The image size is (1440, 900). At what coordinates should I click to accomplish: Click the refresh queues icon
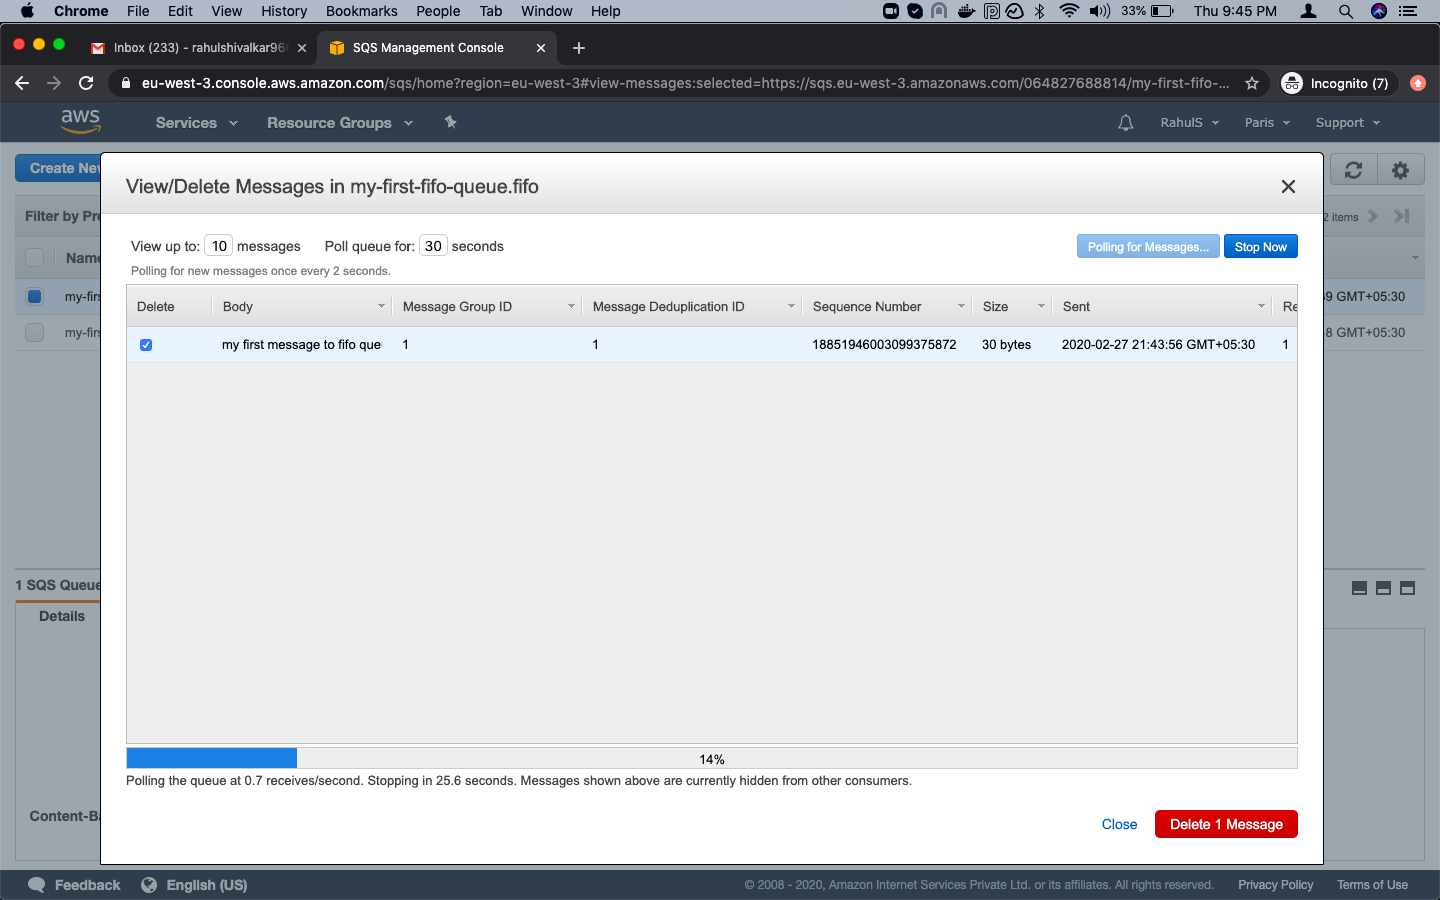click(1353, 170)
